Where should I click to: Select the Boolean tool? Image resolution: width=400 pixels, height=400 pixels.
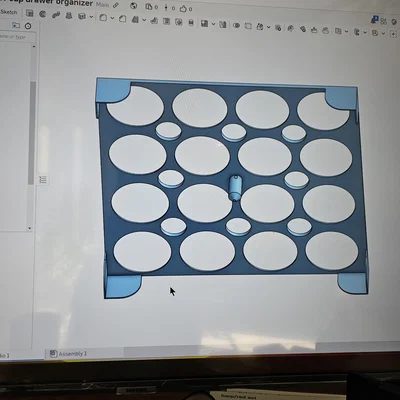236,25
